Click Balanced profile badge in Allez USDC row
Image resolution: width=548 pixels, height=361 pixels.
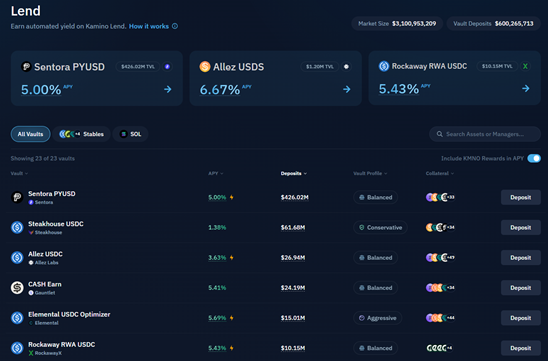tap(375, 258)
